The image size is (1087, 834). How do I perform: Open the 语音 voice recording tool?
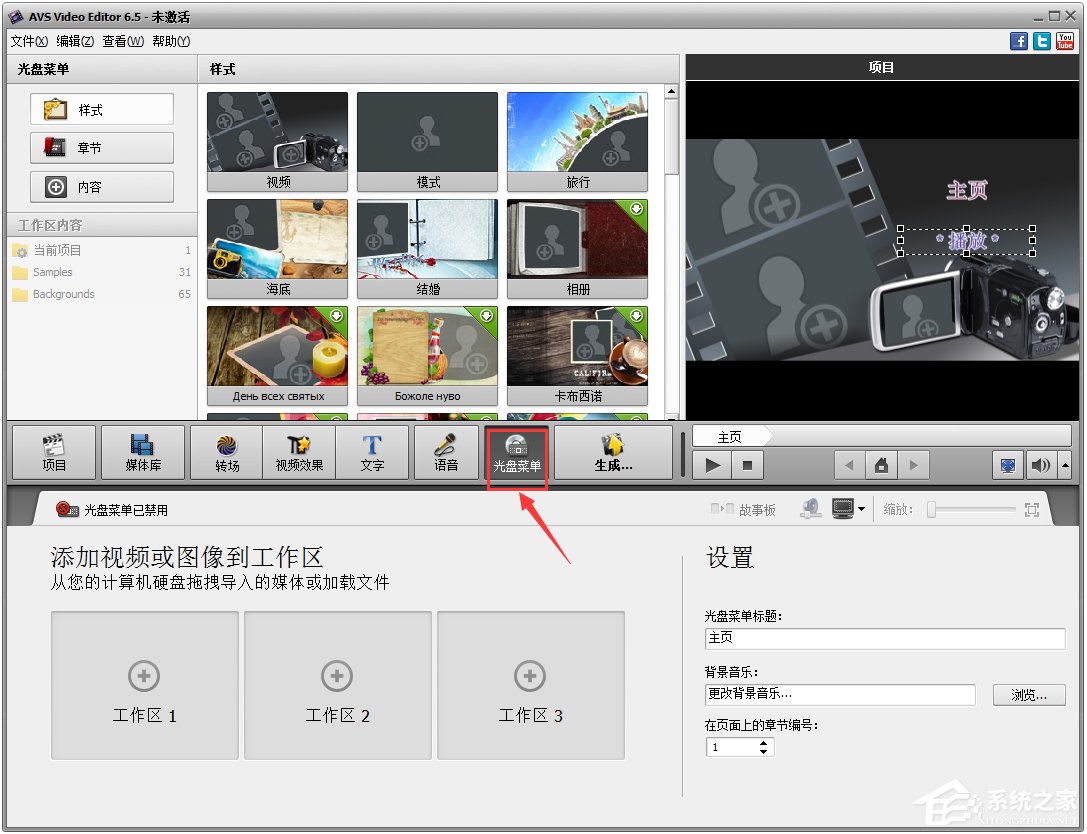(446, 452)
